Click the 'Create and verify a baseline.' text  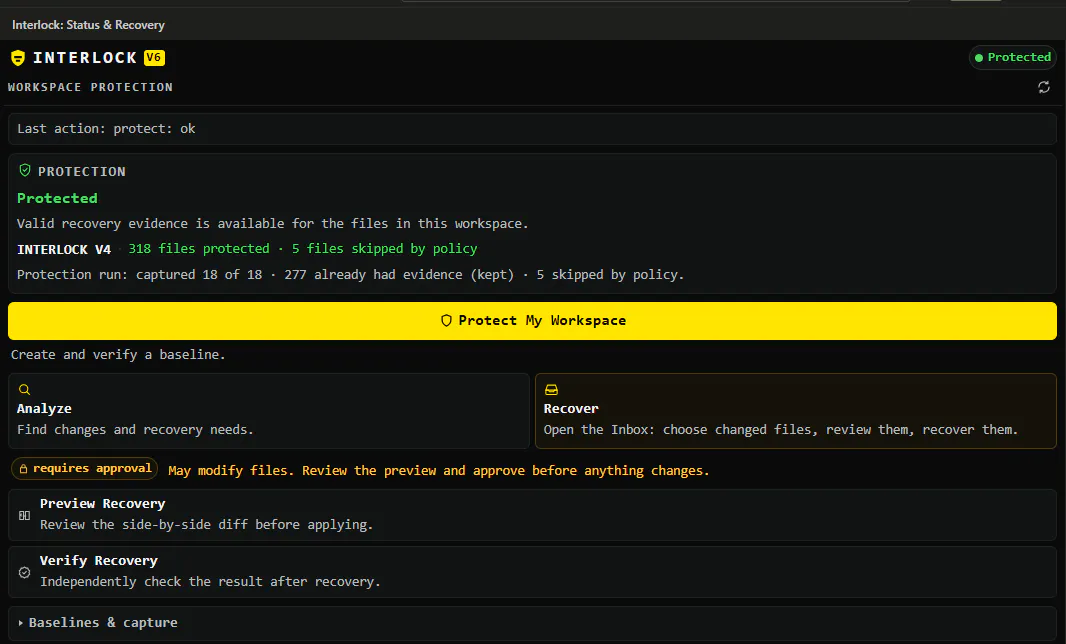tap(118, 355)
